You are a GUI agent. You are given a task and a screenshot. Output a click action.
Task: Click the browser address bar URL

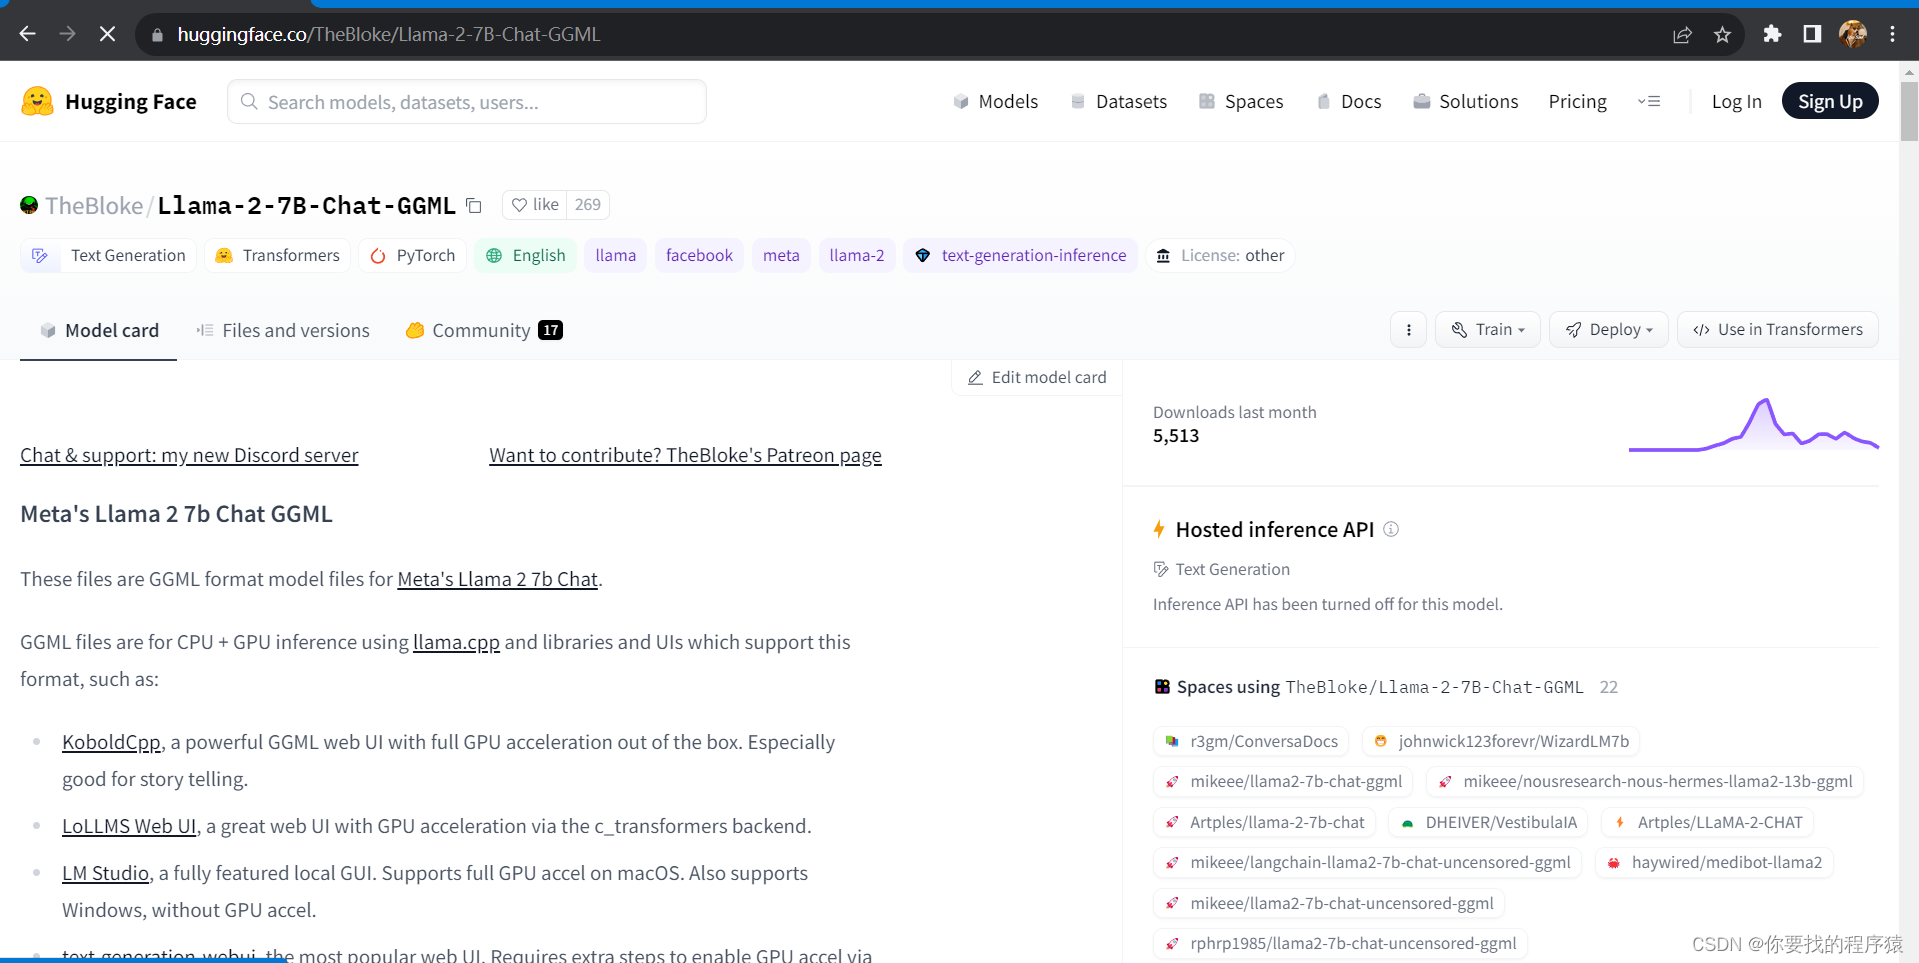point(389,35)
